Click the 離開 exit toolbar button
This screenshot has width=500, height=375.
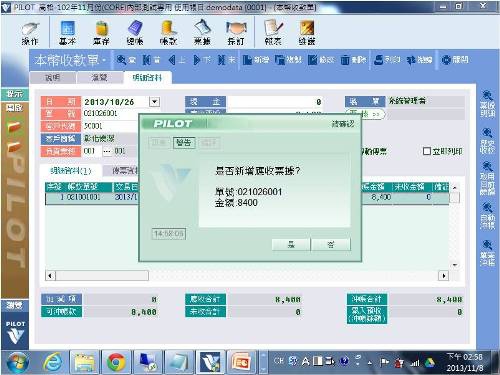[455, 60]
